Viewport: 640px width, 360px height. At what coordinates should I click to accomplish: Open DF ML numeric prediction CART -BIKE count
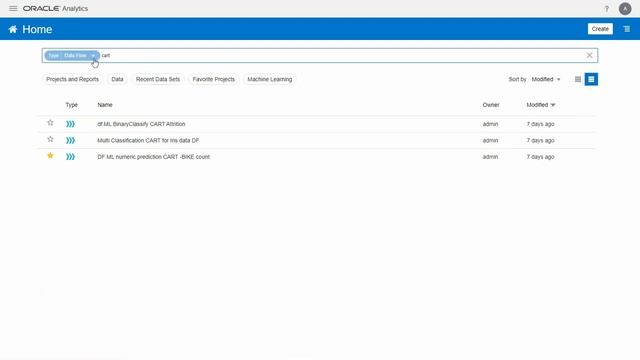(153, 157)
